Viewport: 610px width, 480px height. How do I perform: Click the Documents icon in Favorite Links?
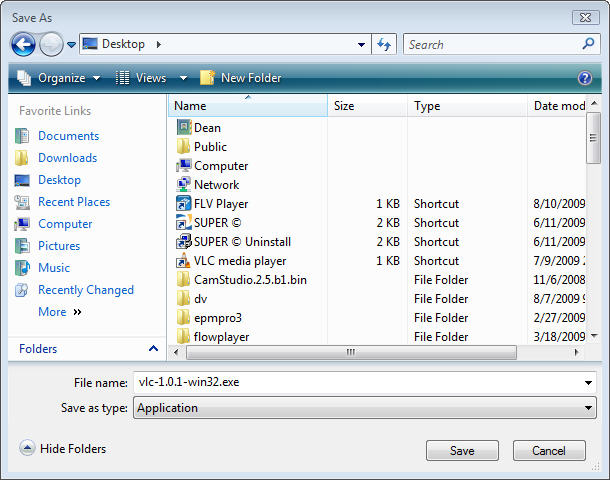22,136
